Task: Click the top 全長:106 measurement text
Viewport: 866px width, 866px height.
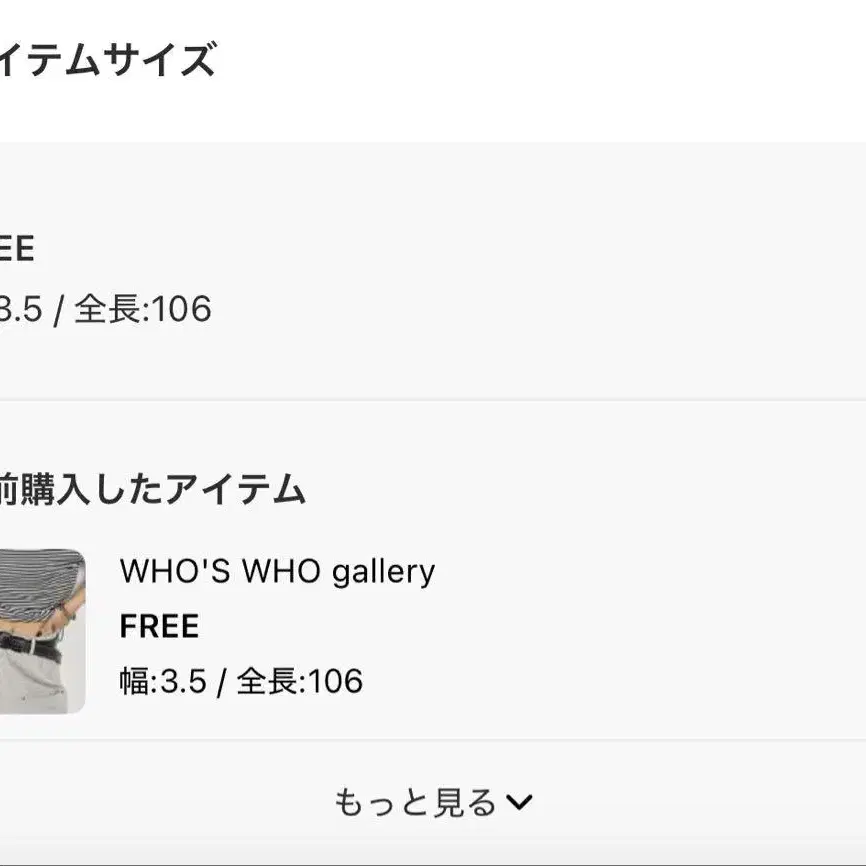Action: pyautogui.click(x=142, y=308)
